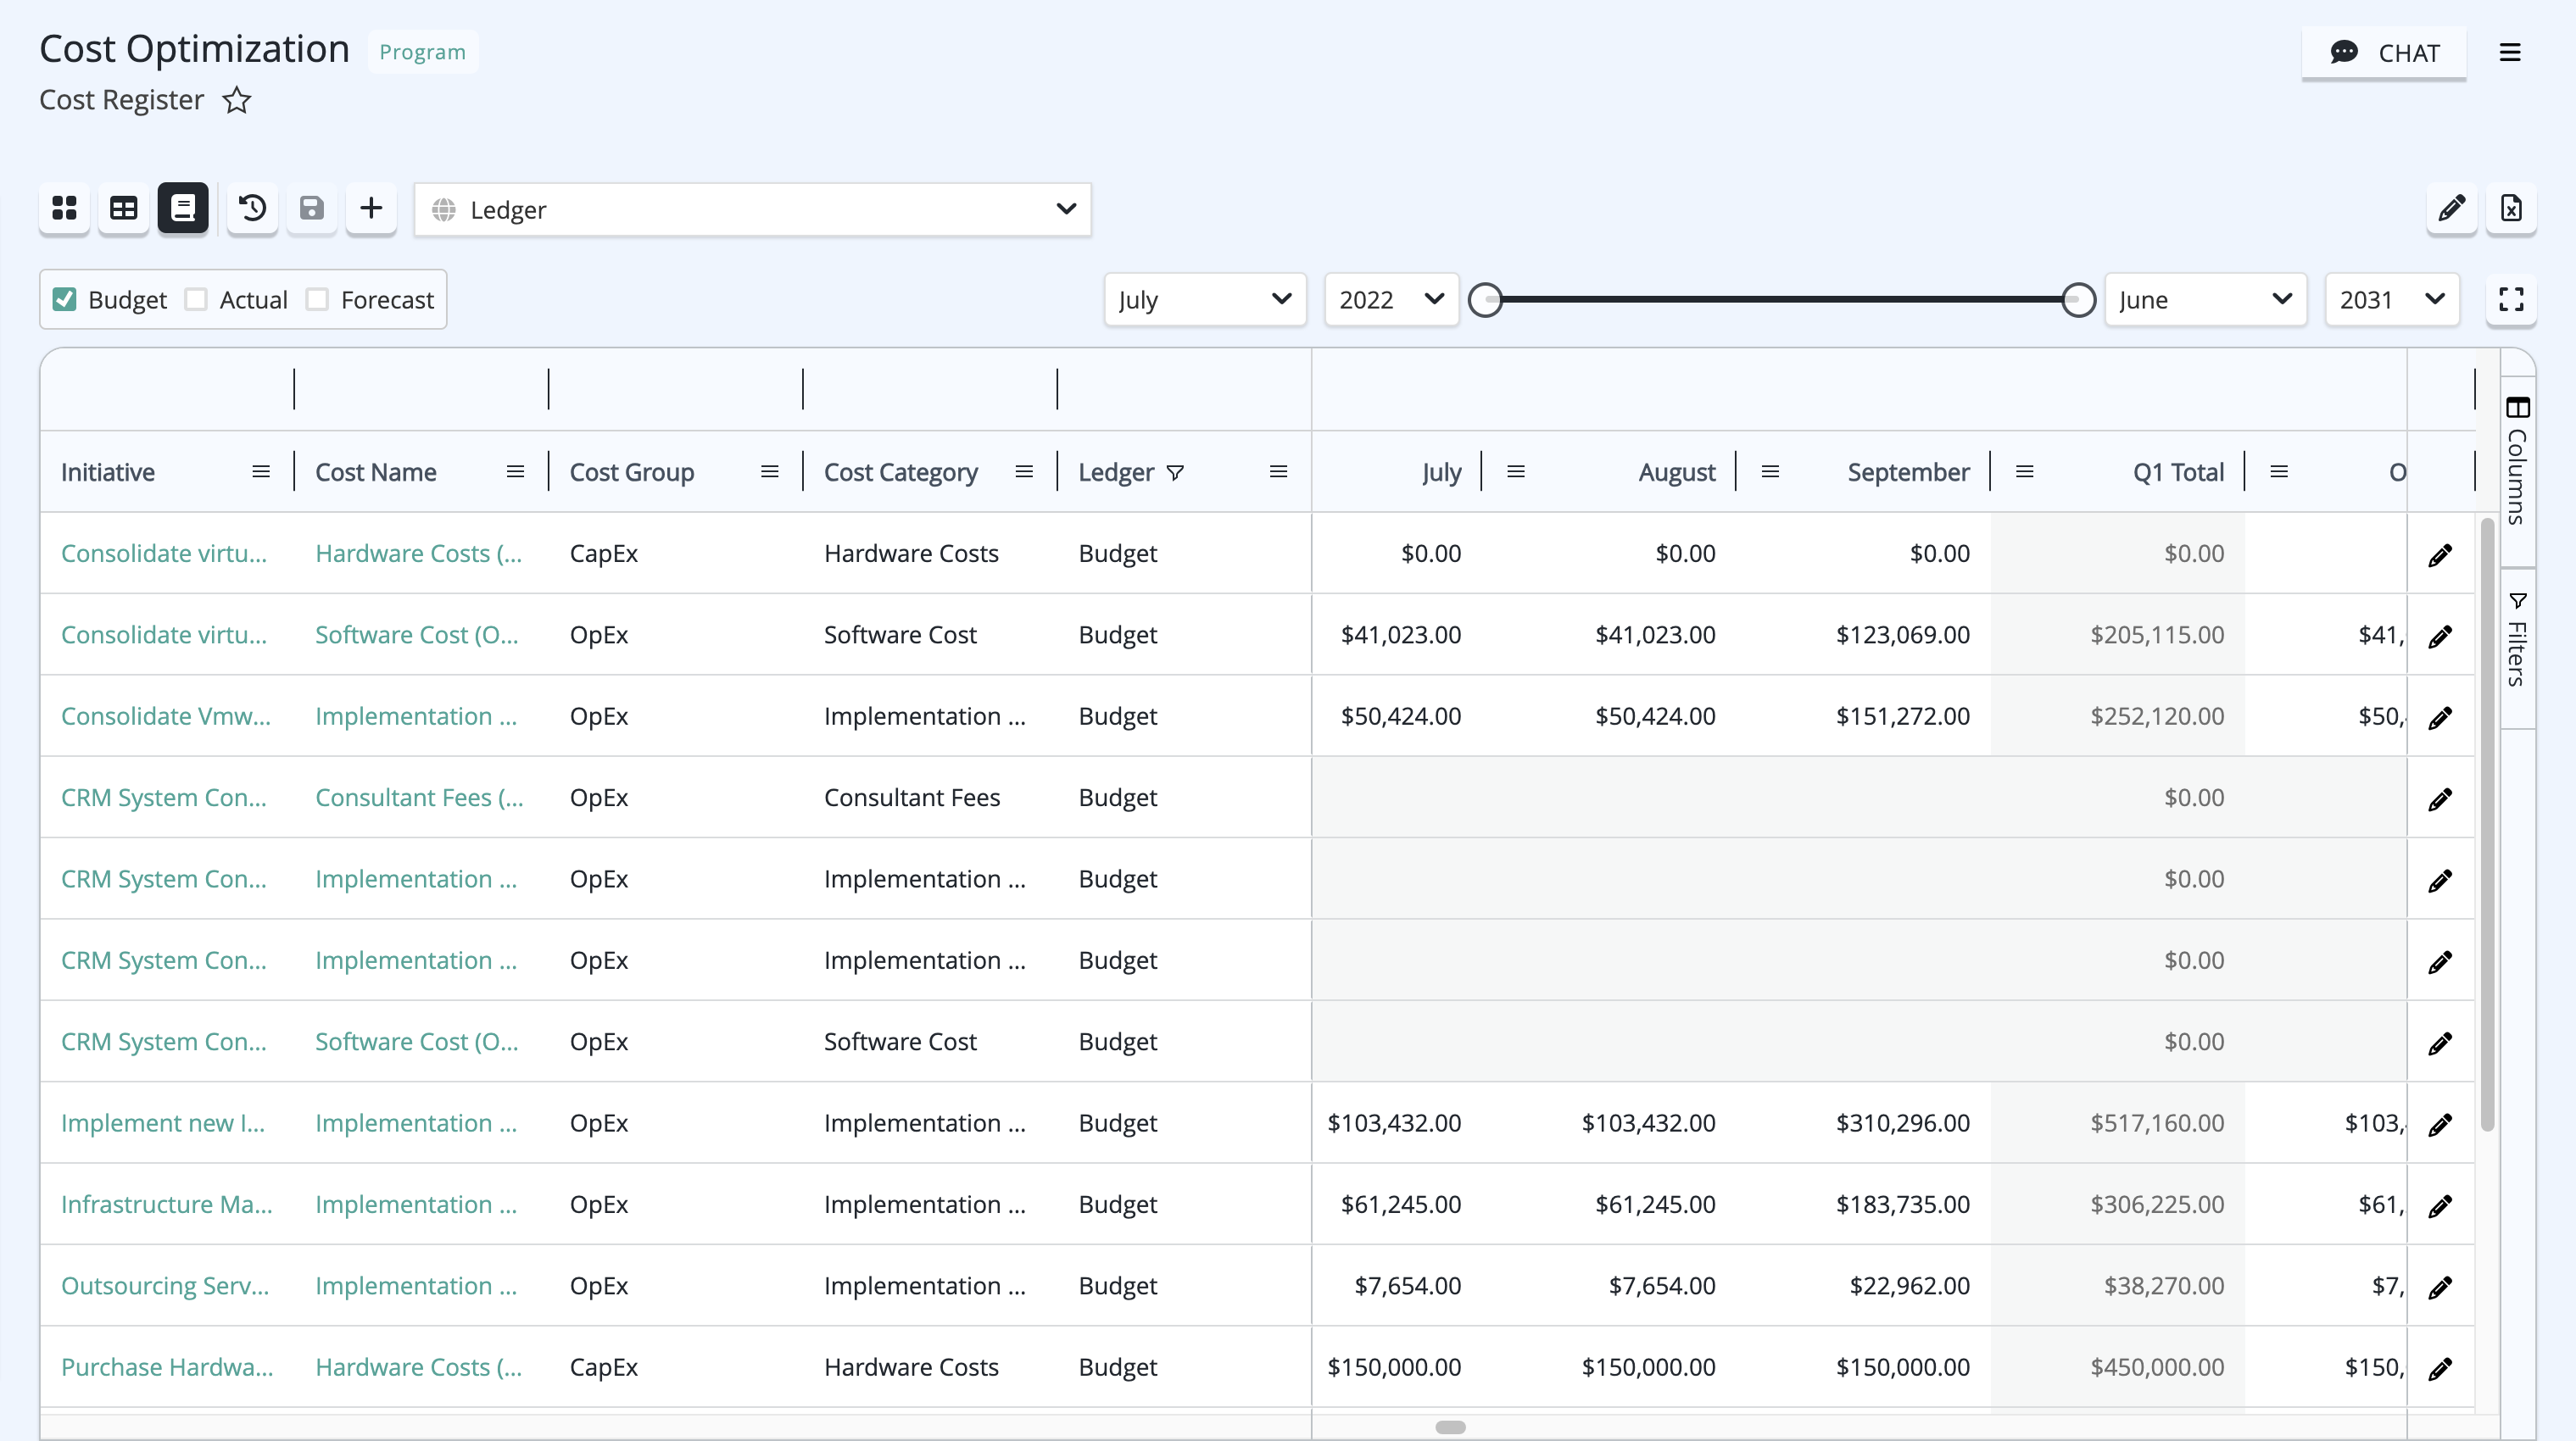This screenshot has height=1441, width=2576.
Task: Open the July column menu icon
Action: pos(1516,472)
